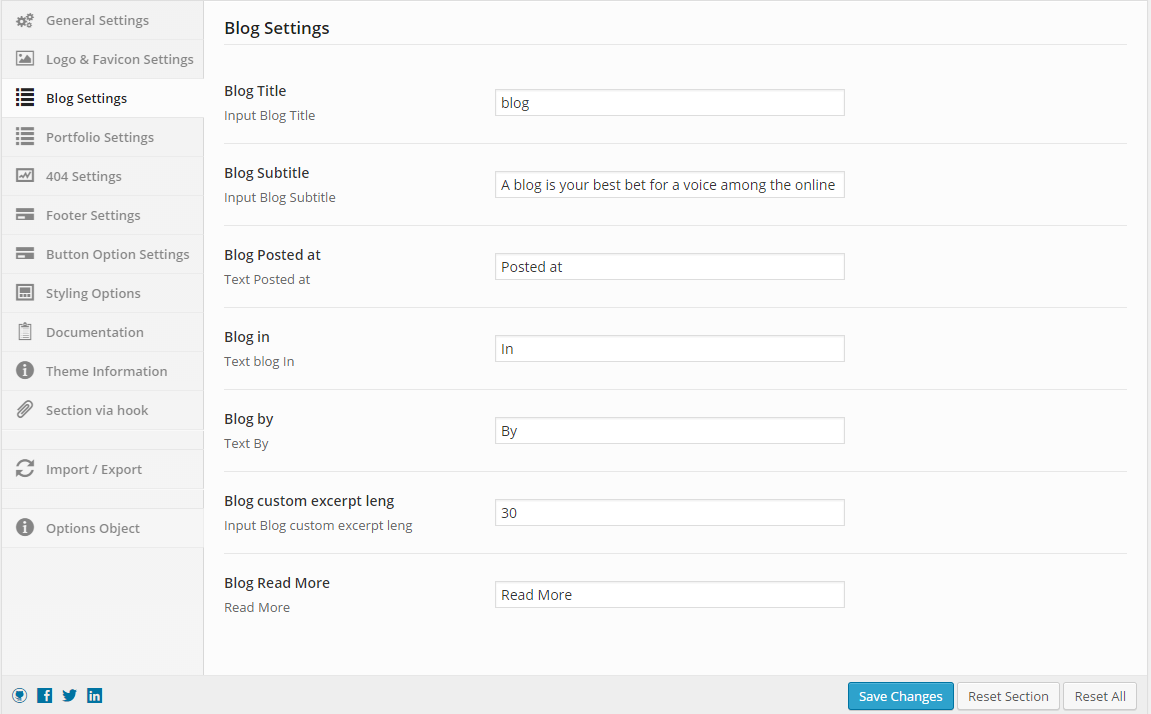This screenshot has width=1151, height=714.
Task: Click the GitHub icon in footer
Action: click(20, 696)
